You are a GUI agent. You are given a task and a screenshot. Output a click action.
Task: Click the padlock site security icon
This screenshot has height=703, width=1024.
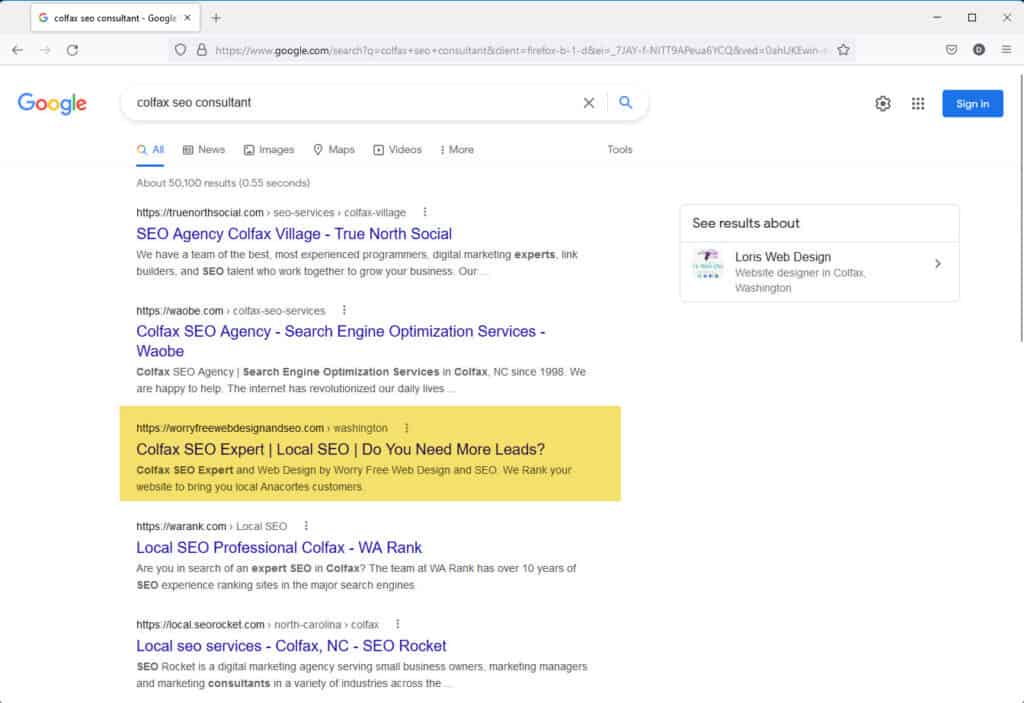[x=202, y=50]
